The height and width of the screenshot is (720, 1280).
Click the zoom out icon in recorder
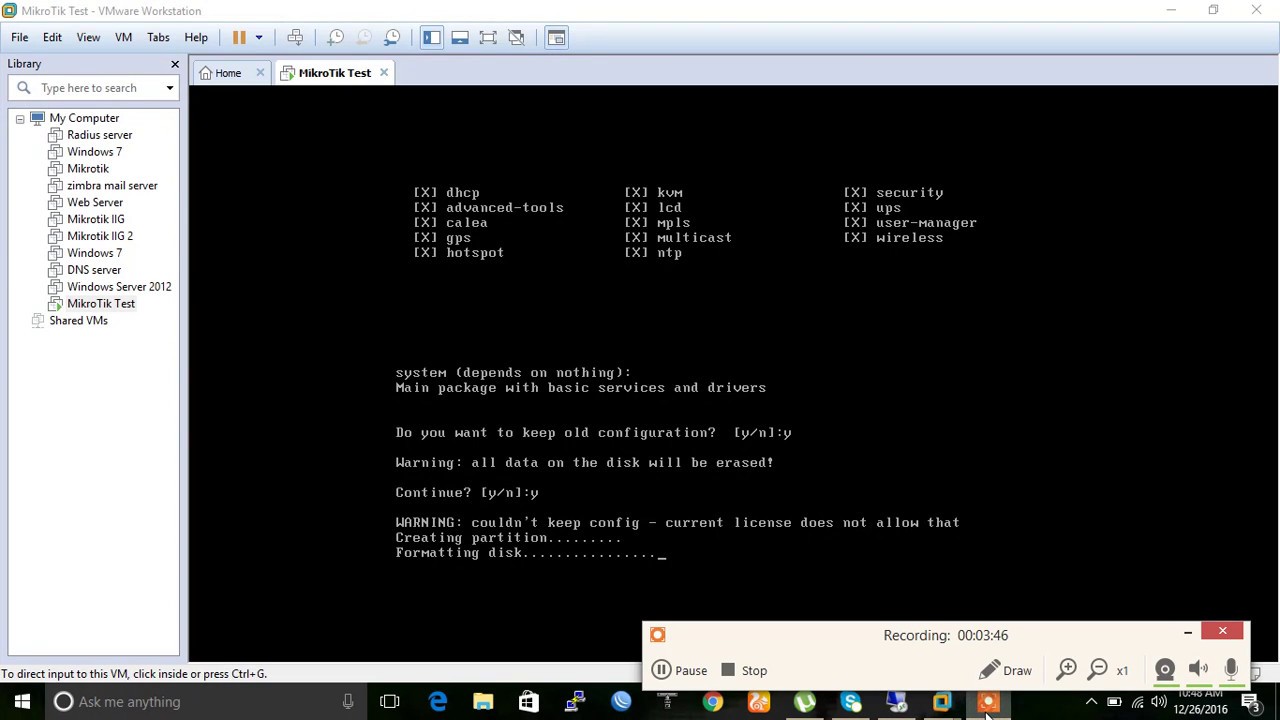click(x=1098, y=670)
